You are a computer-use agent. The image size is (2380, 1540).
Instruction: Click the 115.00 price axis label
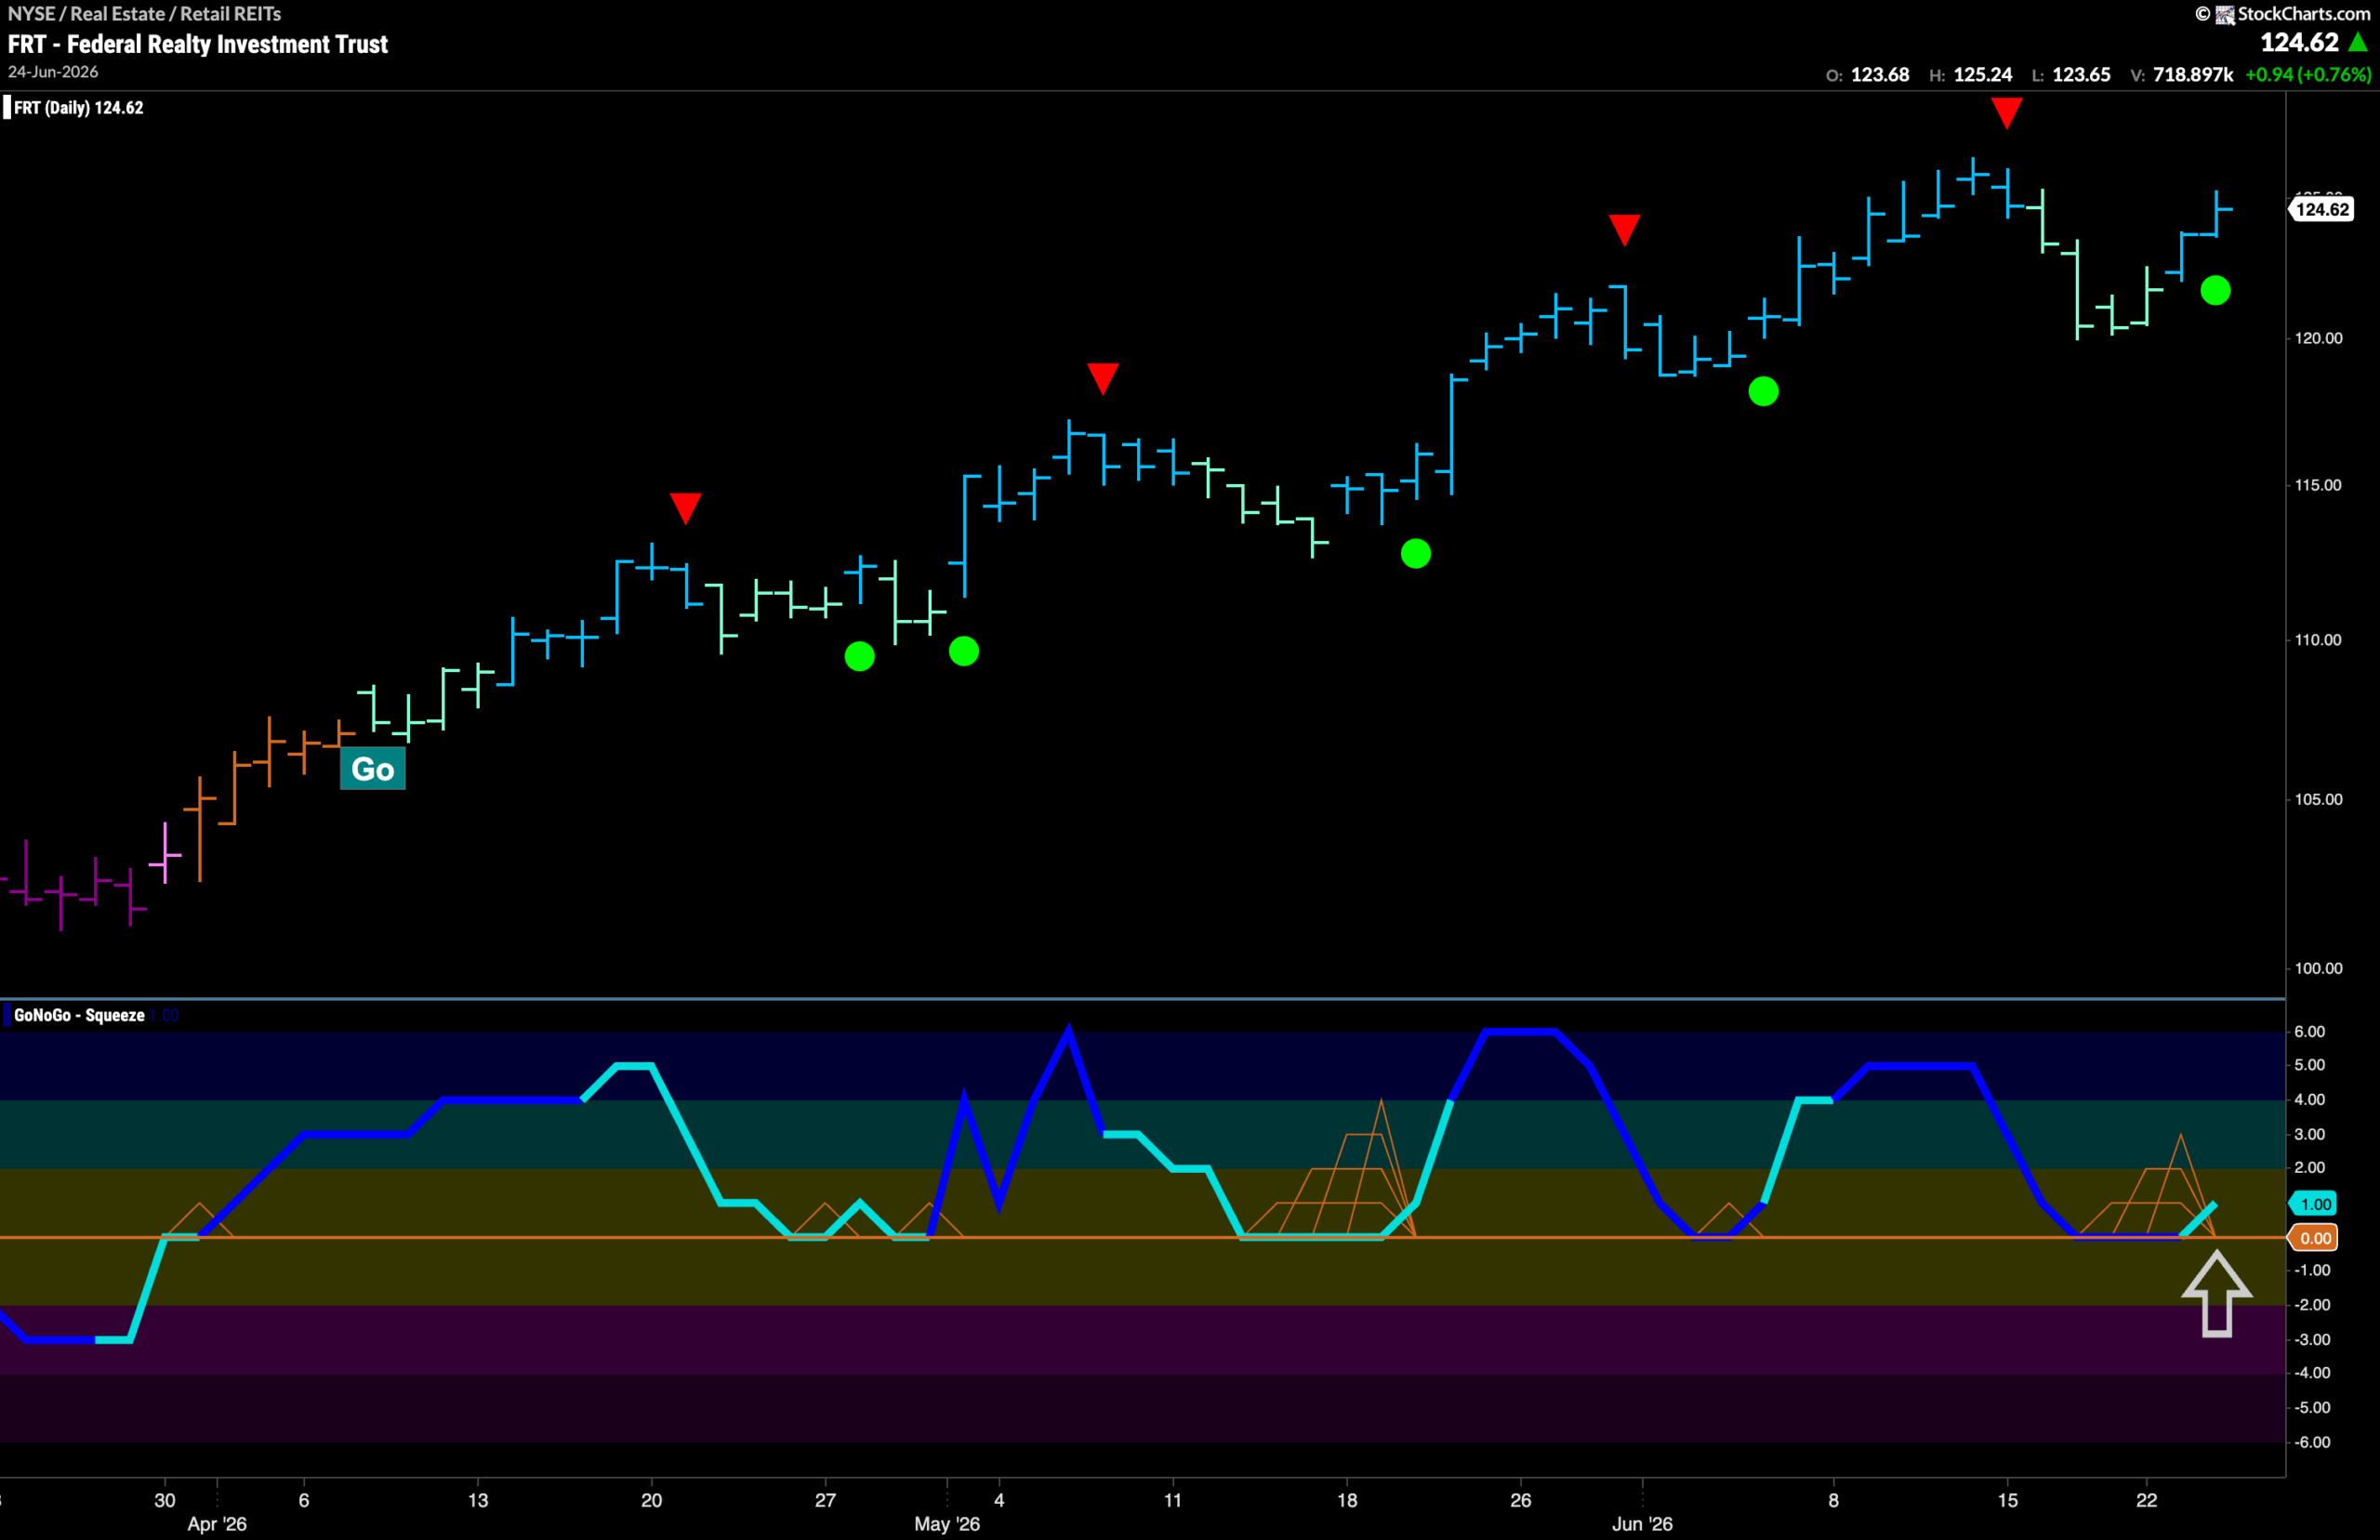[x=2318, y=485]
